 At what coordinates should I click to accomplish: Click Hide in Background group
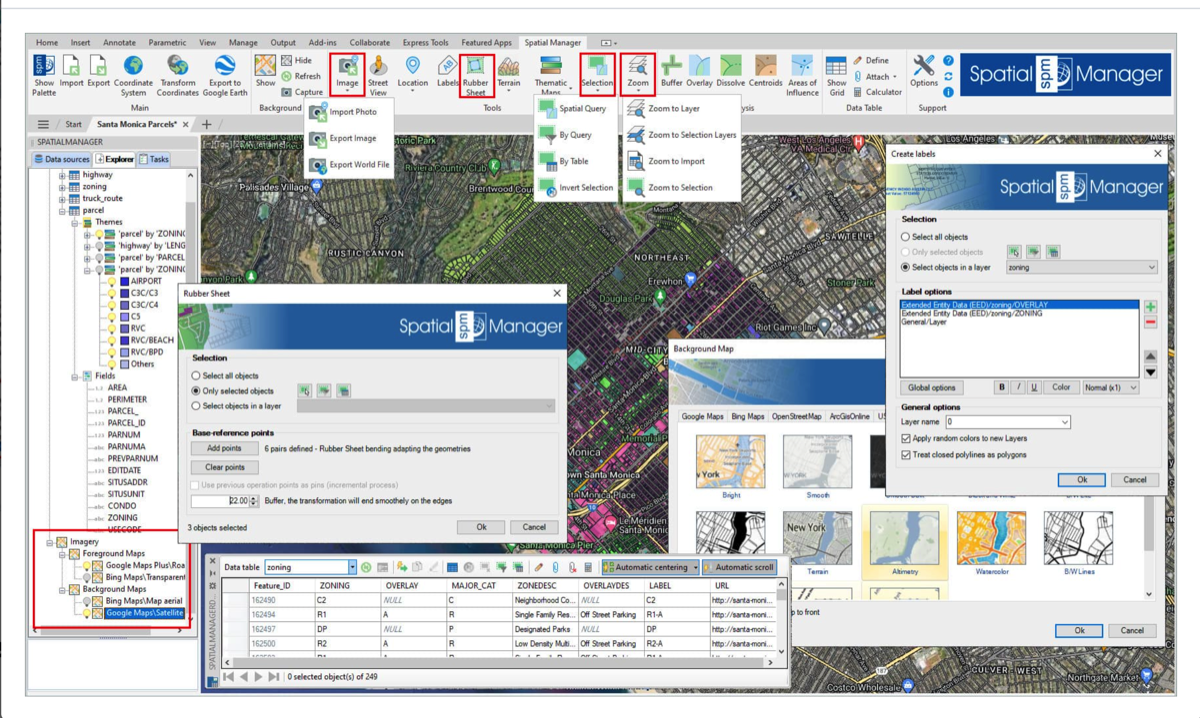298,61
